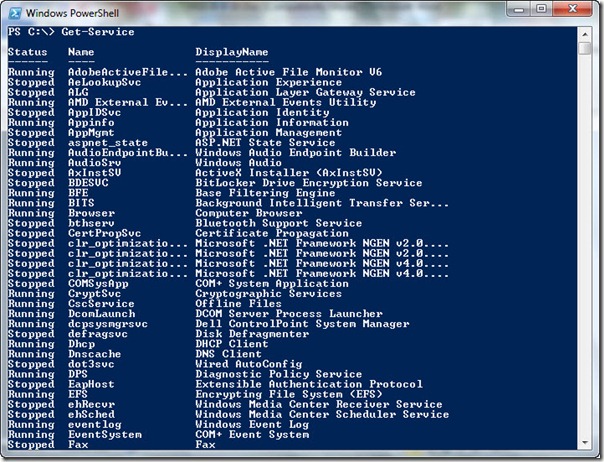The width and height of the screenshot is (604, 462).
Task: Click Bluetooth Support Service display name
Action: coord(279,223)
